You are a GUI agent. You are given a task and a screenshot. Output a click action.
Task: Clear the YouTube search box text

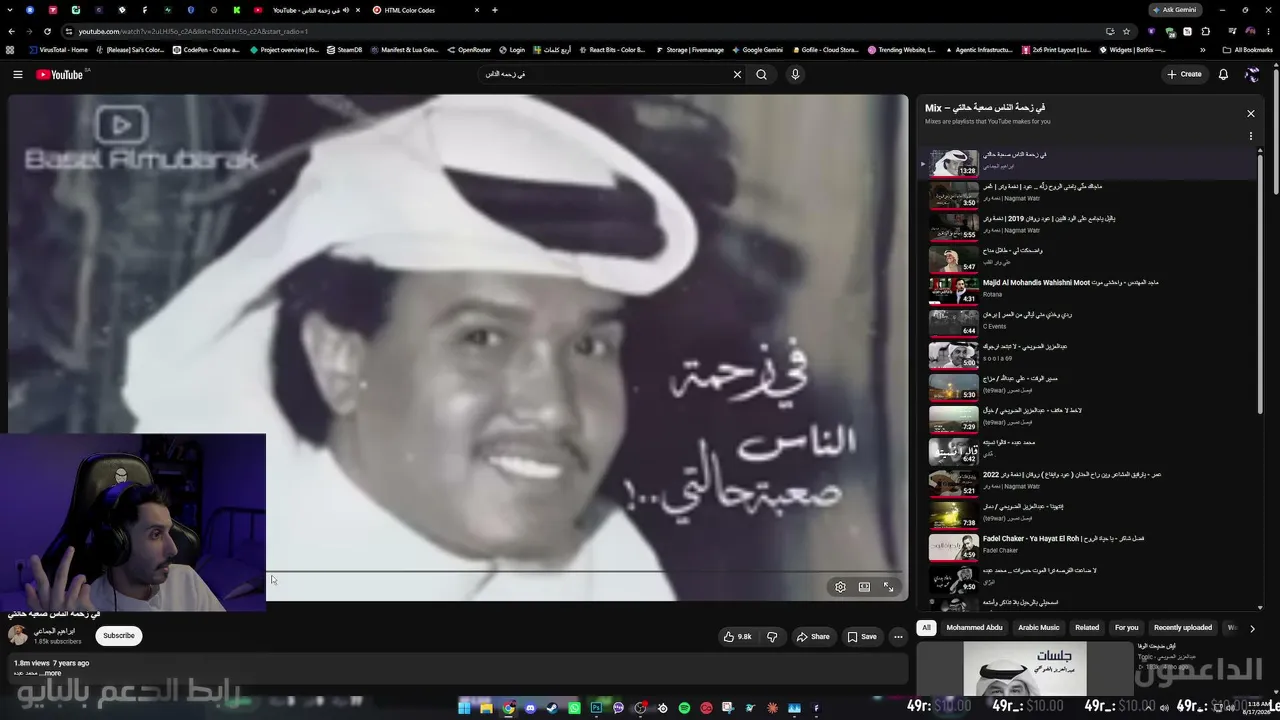737,74
